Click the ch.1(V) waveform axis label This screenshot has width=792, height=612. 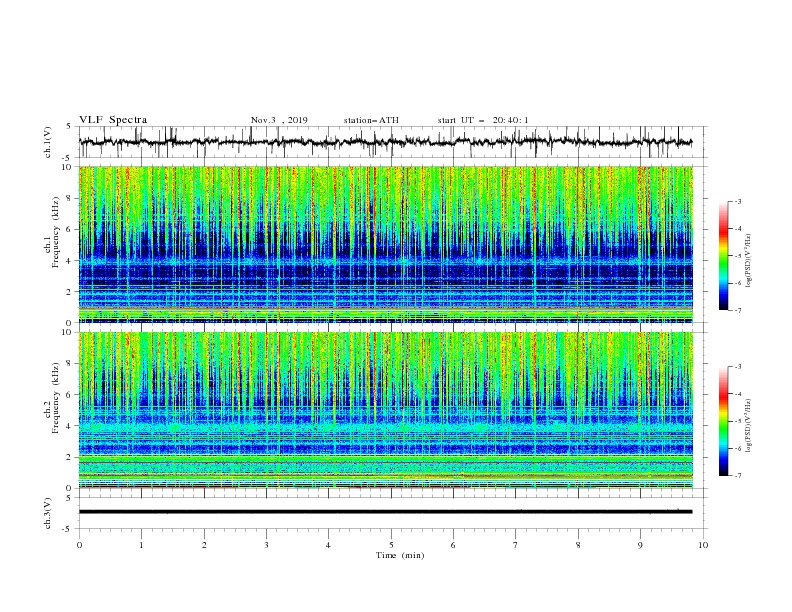(x=48, y=142)
